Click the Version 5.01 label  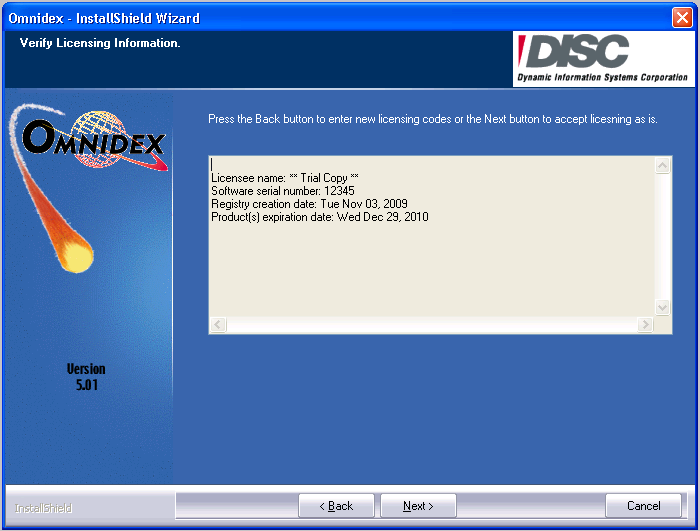(86, 376)
